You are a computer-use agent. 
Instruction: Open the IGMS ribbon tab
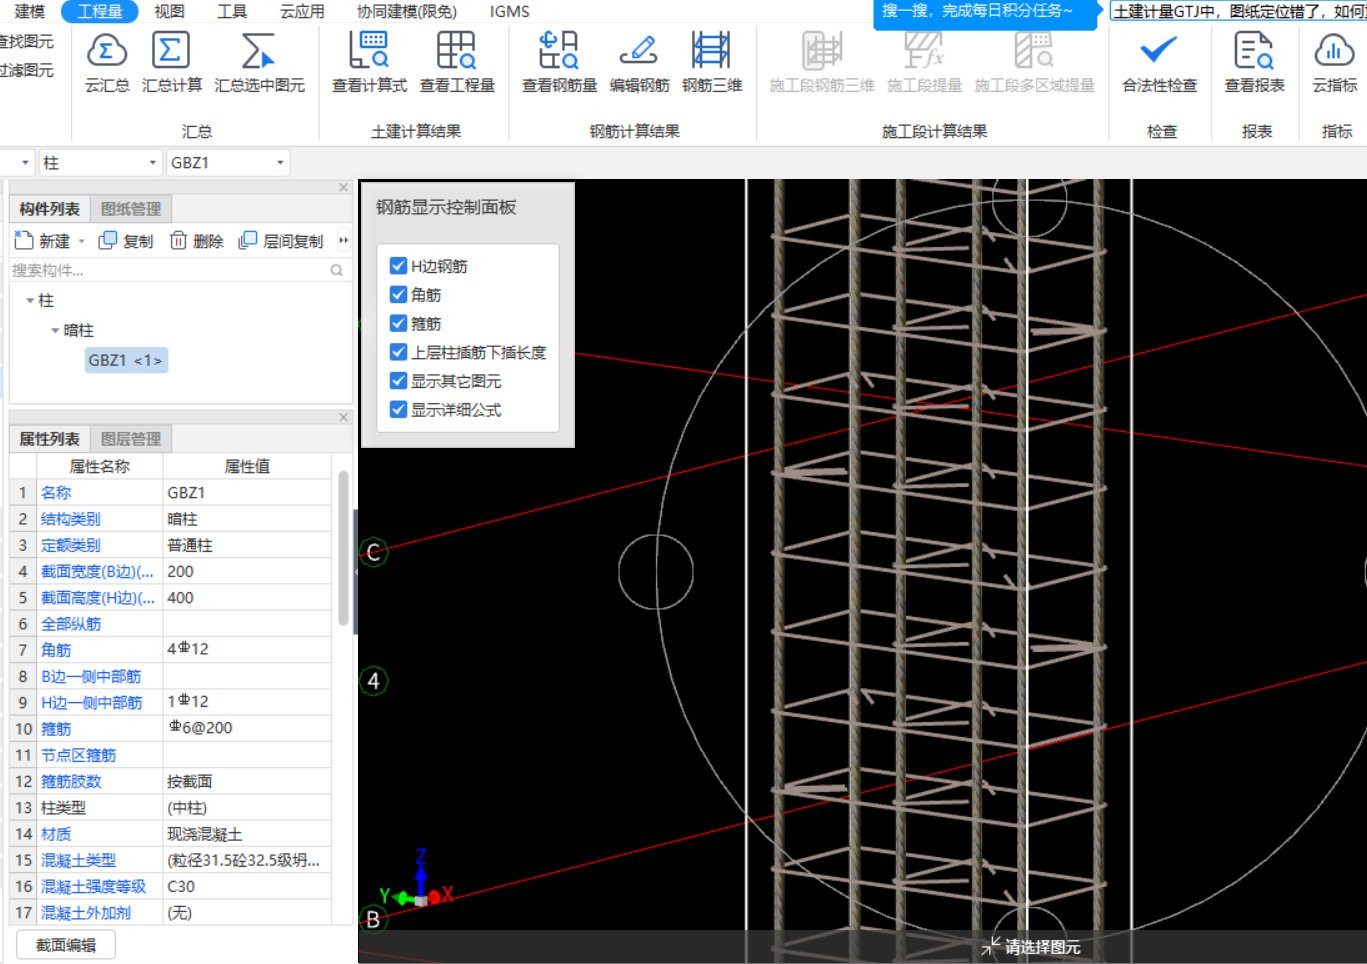(x=510, y=11)
